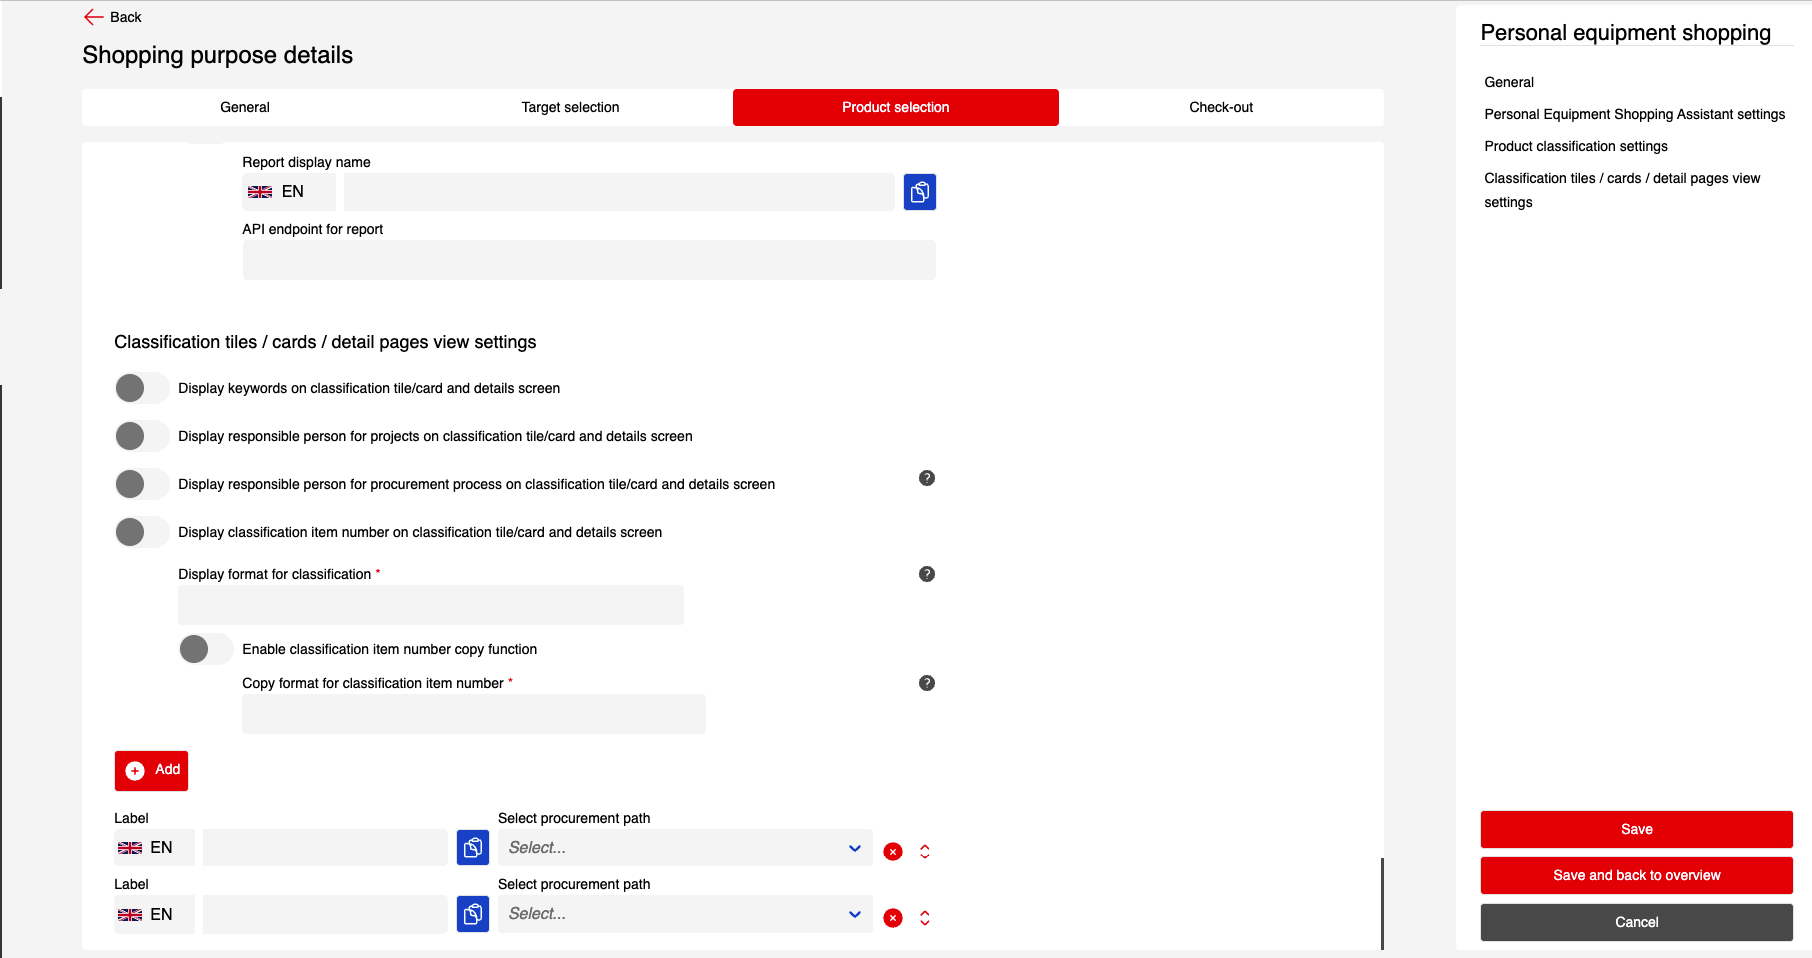
Task: Click the copy icon beside Report display name
Action: (x=919, y=192)
